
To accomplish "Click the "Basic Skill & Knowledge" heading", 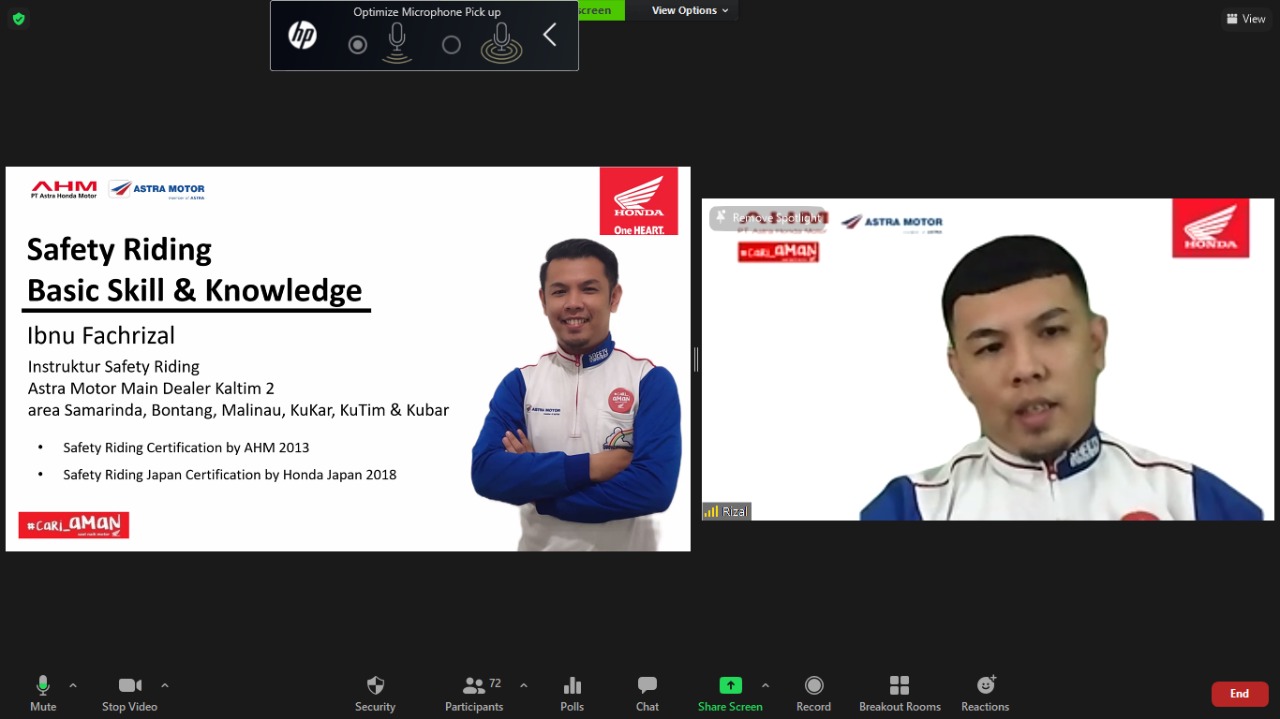I will pos(194,290).
